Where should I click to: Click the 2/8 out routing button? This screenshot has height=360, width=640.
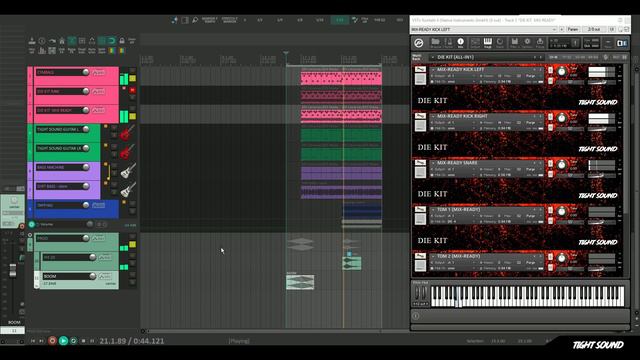(x=594, y=29)
